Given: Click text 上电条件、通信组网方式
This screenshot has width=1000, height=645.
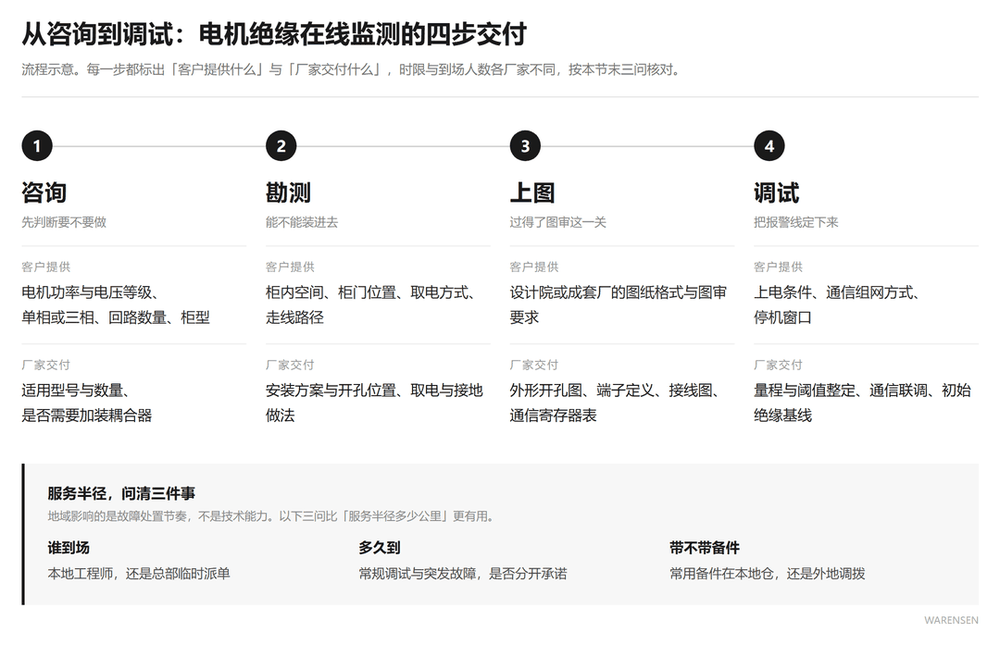Looking at the screenshot, I should [833, 292].
